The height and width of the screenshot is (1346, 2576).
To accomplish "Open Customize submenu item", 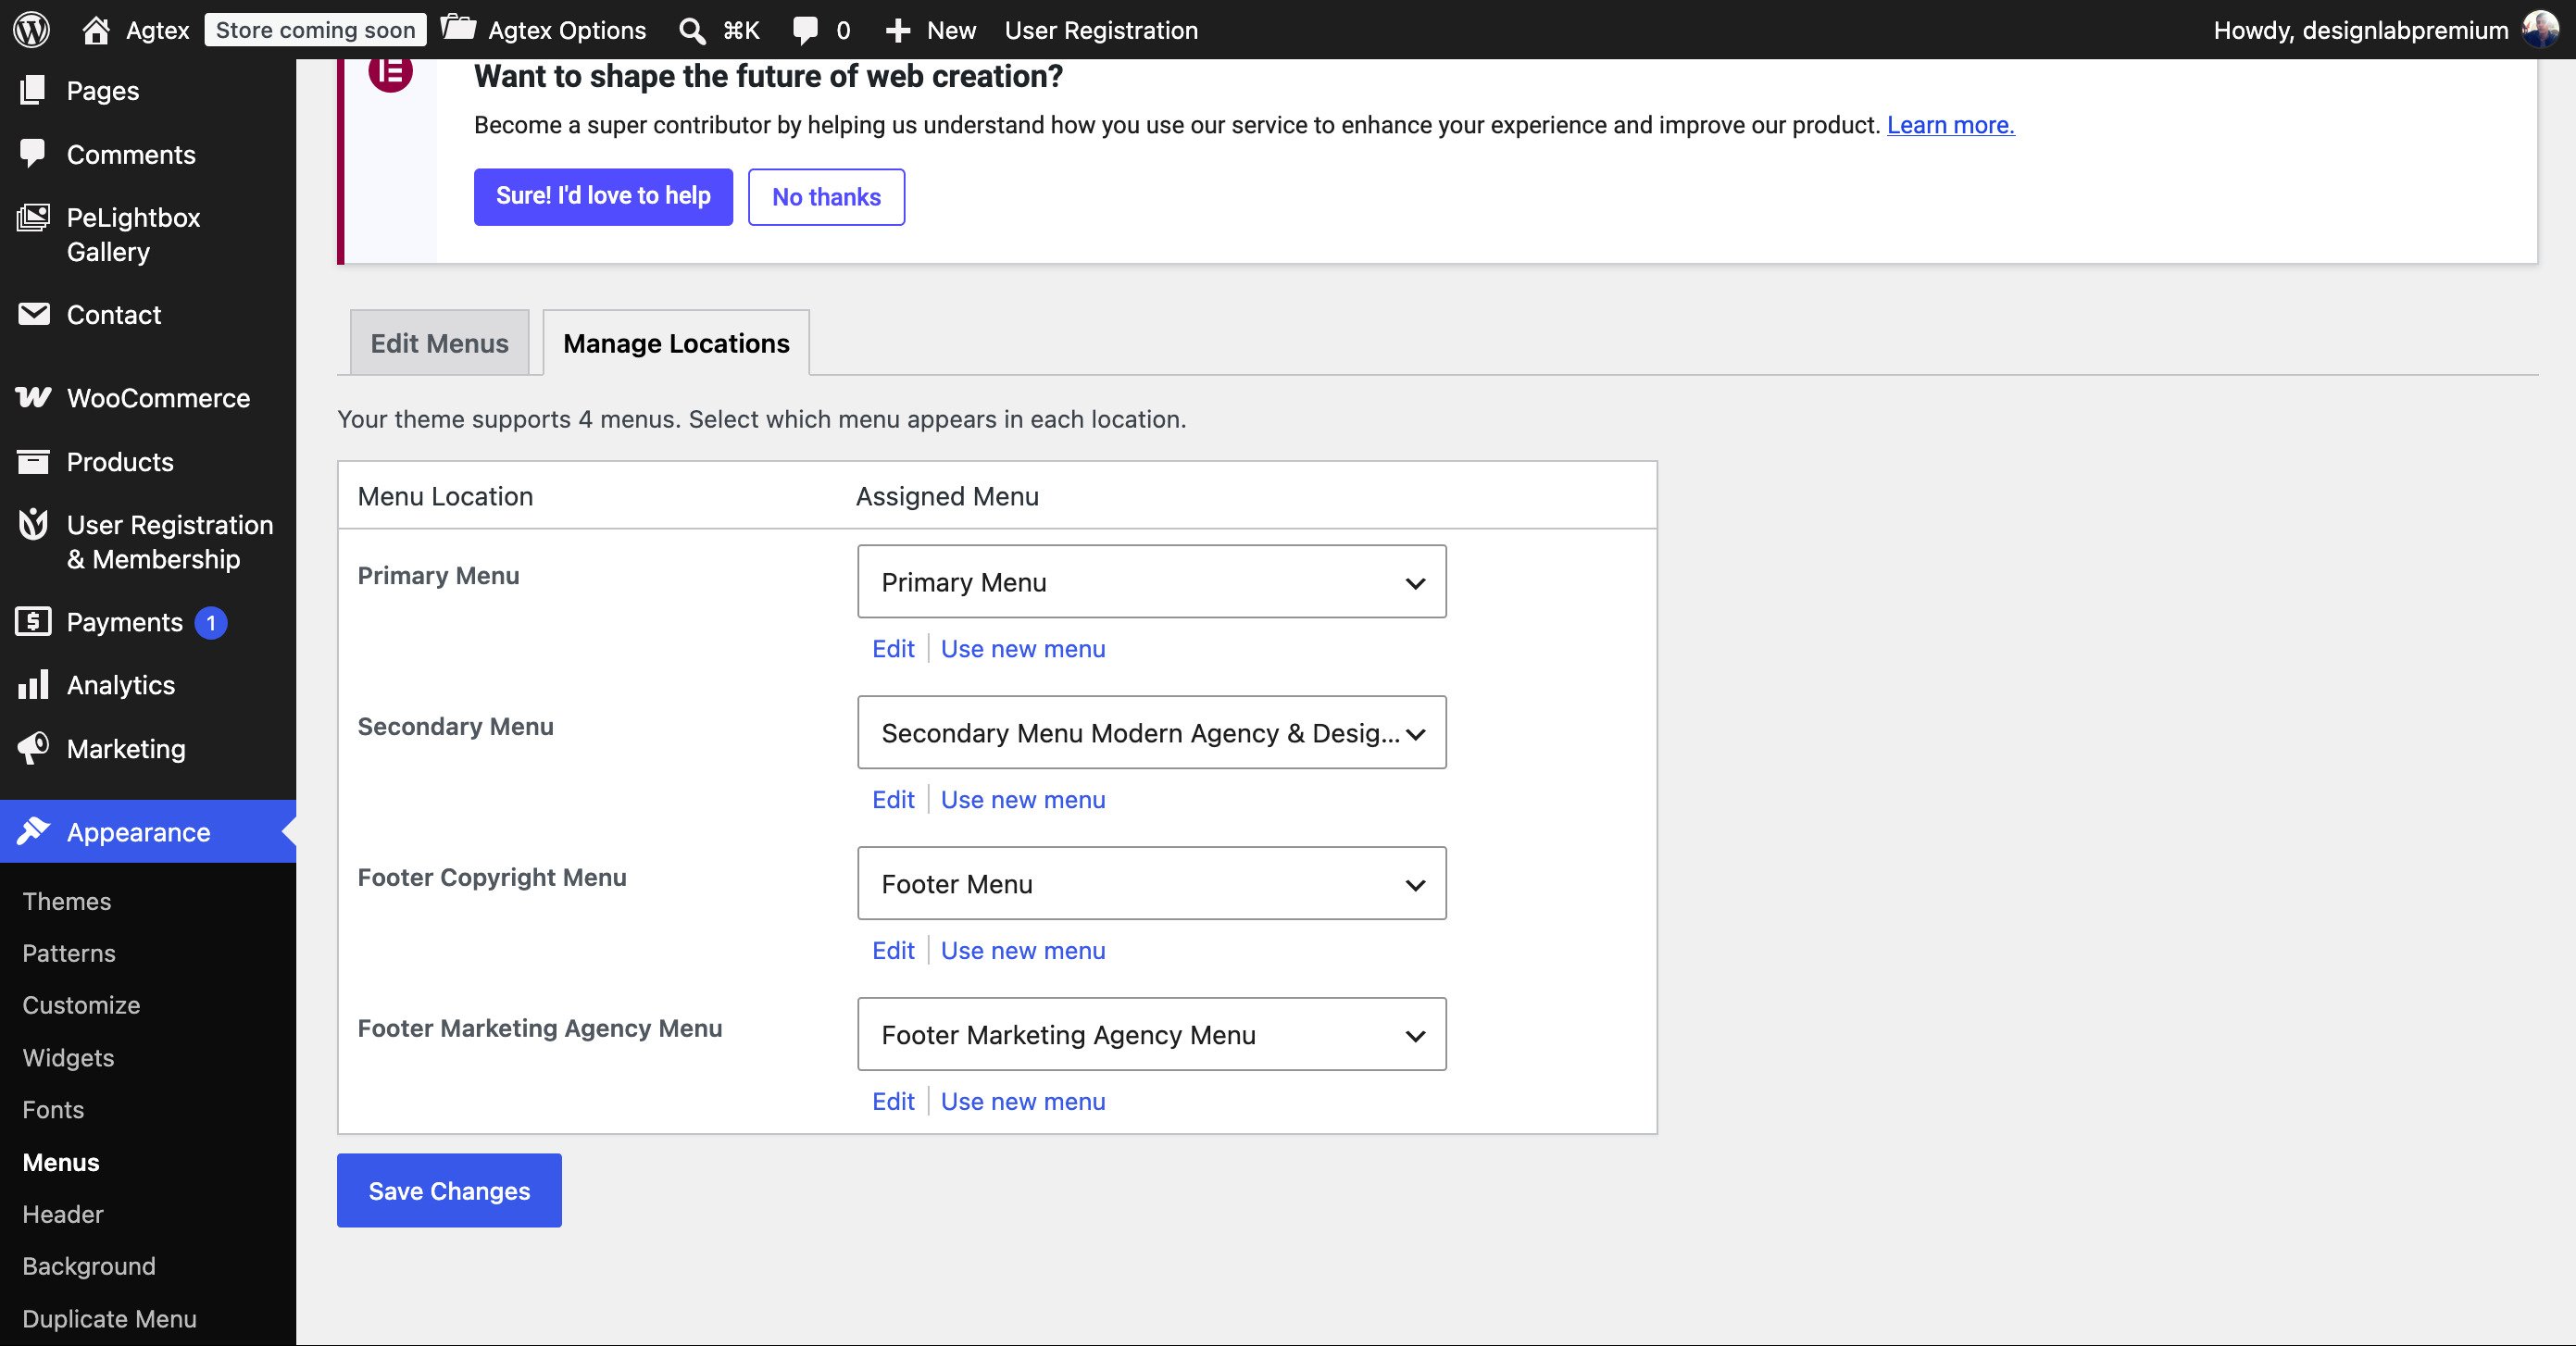I will point(81,1005).
